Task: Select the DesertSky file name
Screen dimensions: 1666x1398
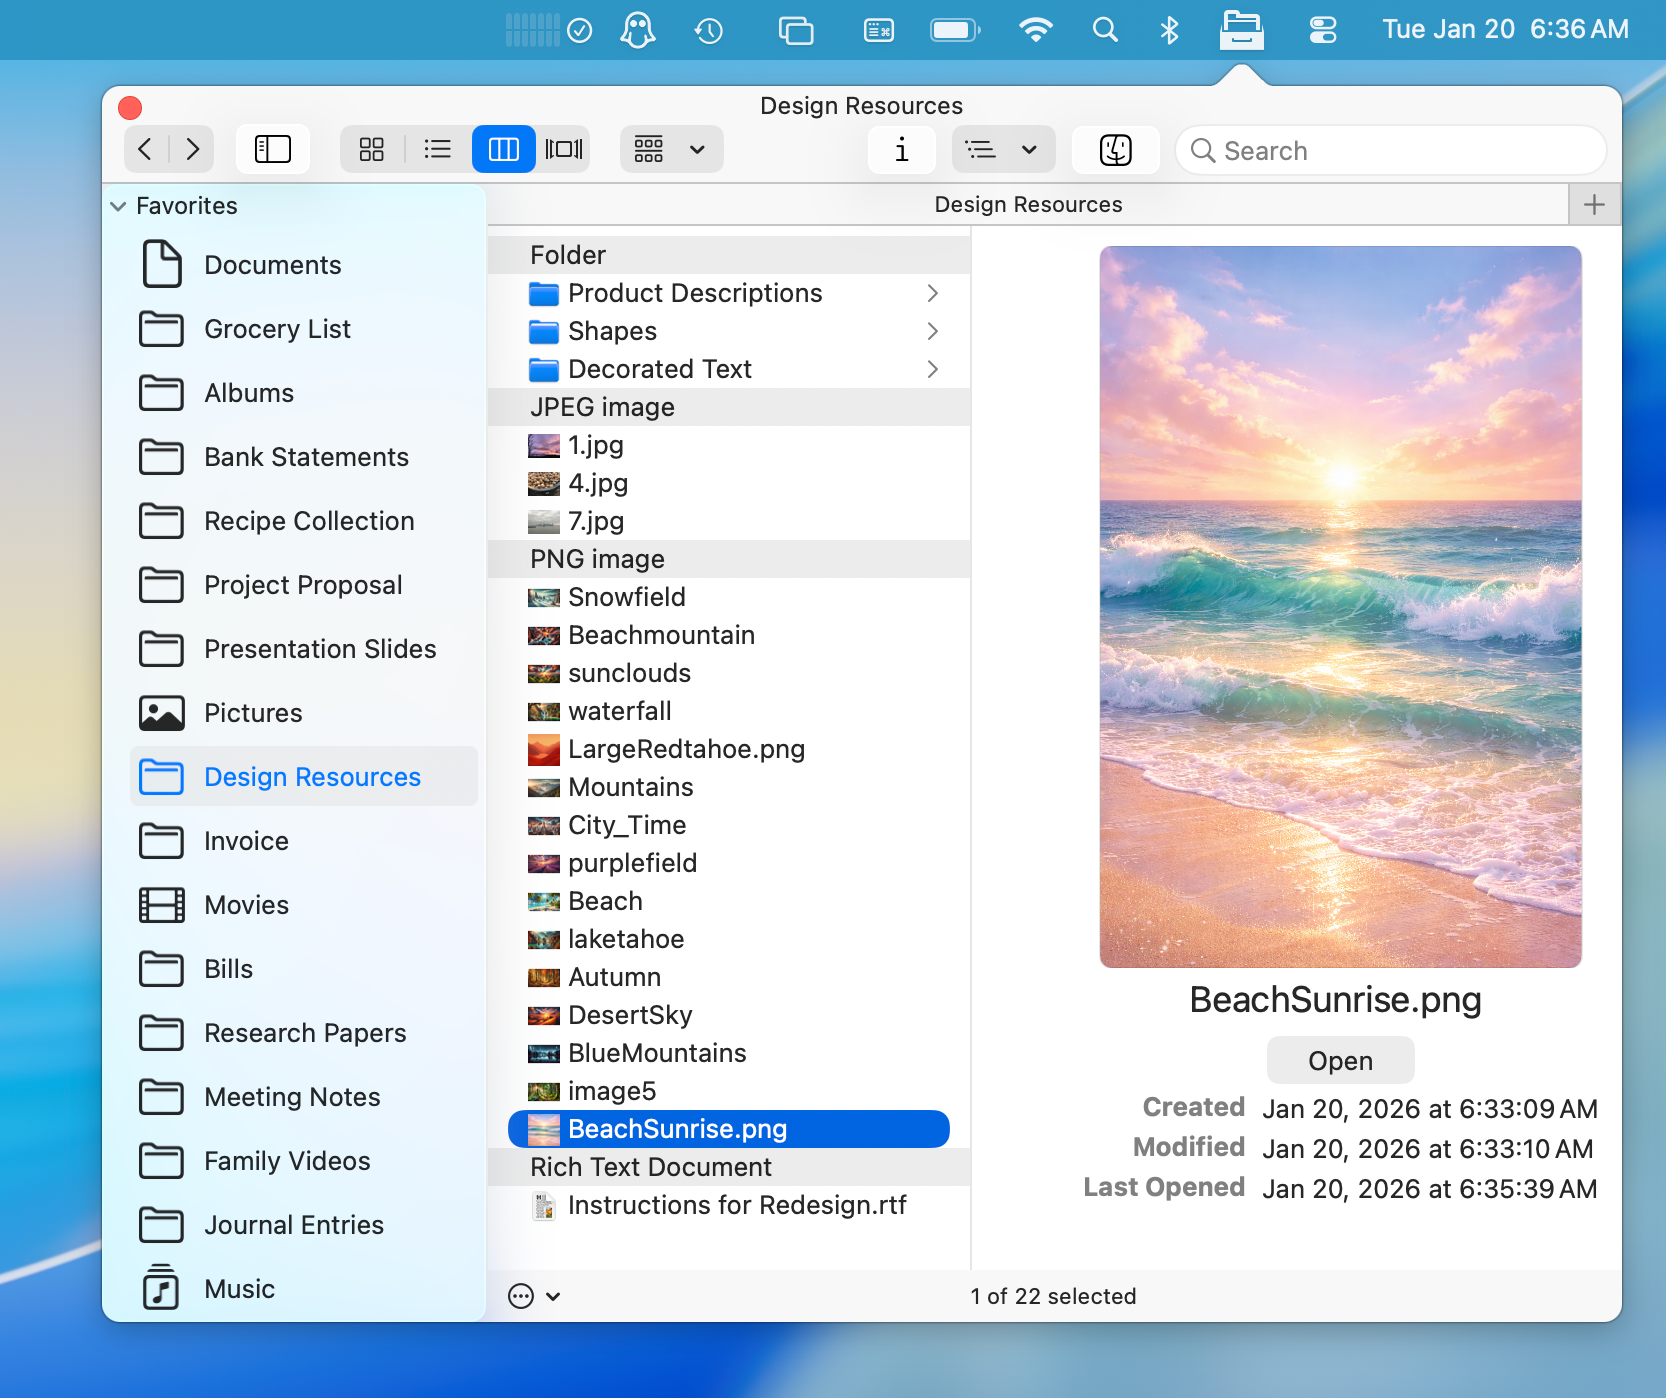Action: (630, 1015)
